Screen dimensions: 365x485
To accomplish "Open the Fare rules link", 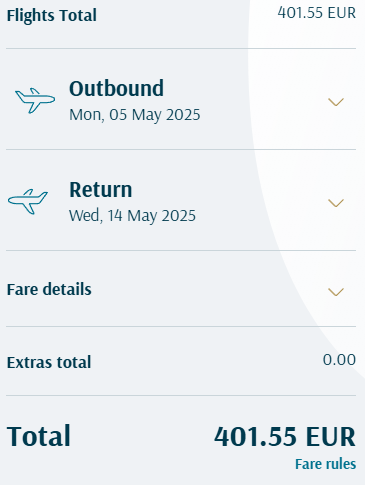I will click(x=326, y=464).
